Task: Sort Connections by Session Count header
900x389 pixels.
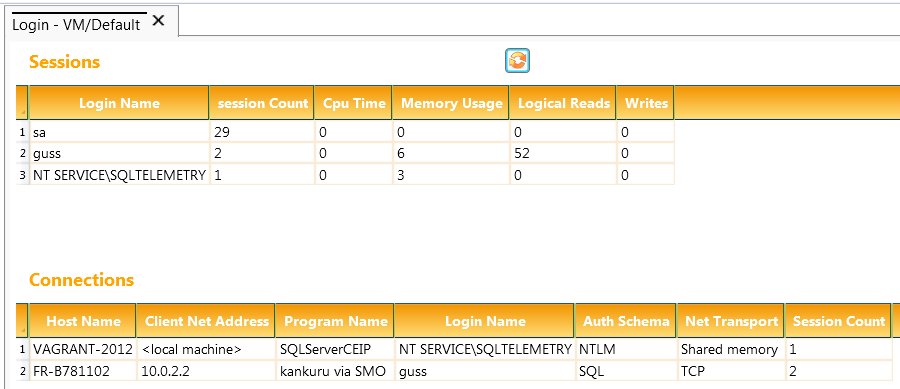Action: point(839,321)
